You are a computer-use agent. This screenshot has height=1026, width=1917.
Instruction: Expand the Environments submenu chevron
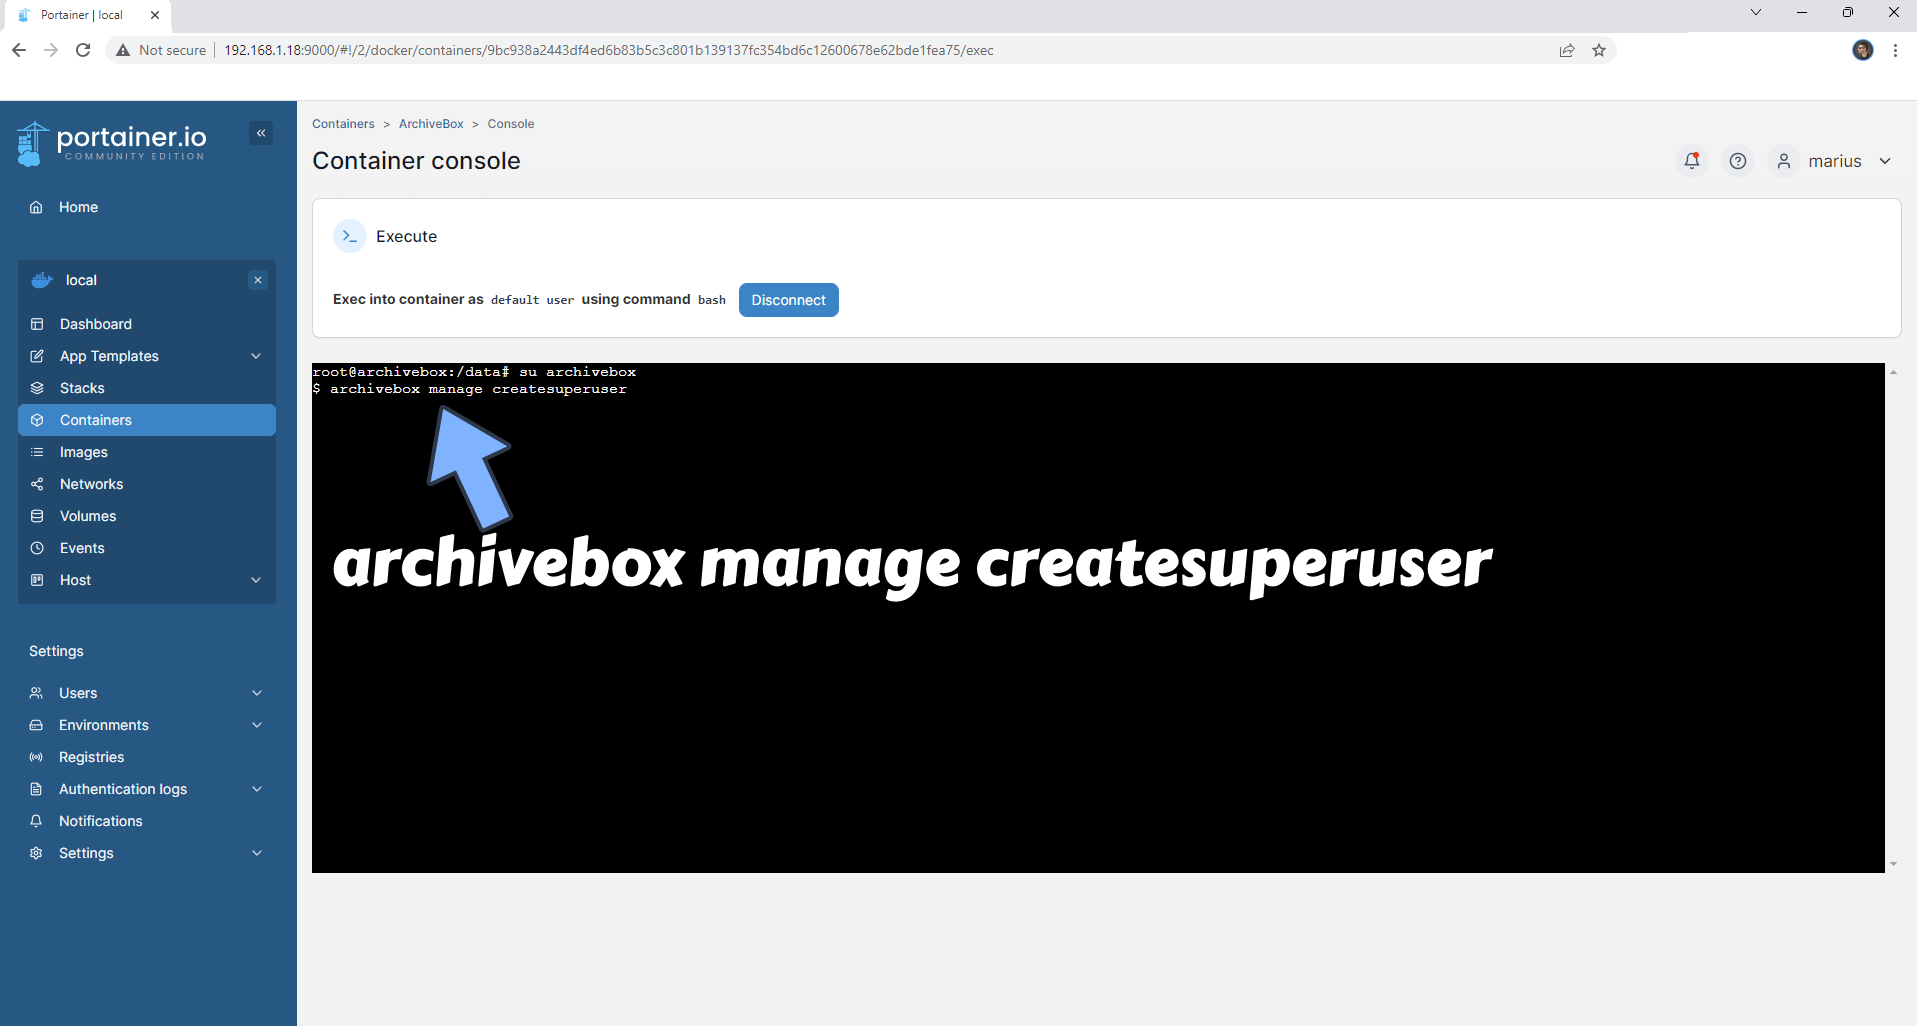(257, 725)
